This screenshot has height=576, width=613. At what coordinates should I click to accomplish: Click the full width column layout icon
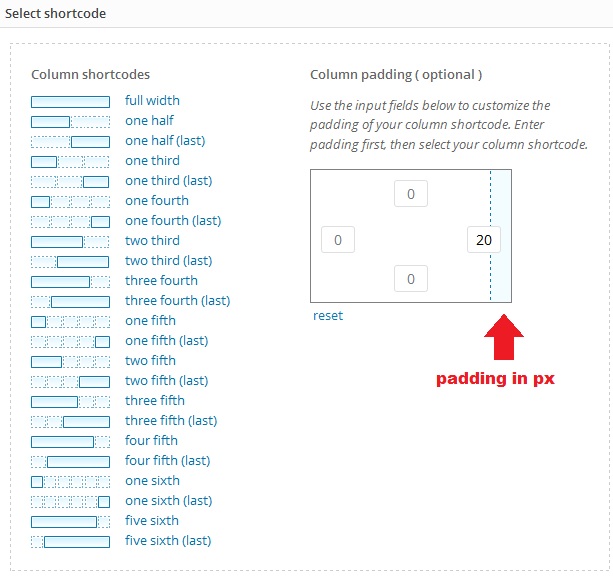pos(70,101)
